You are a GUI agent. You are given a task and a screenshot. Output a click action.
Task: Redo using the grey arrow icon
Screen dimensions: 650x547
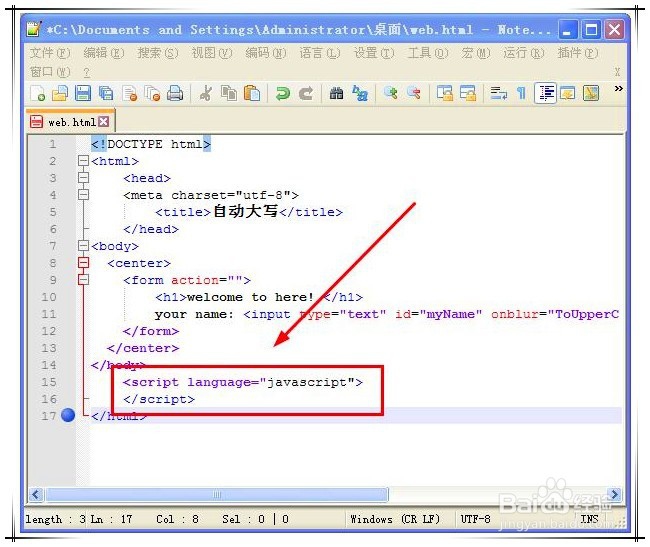point(306,93)
